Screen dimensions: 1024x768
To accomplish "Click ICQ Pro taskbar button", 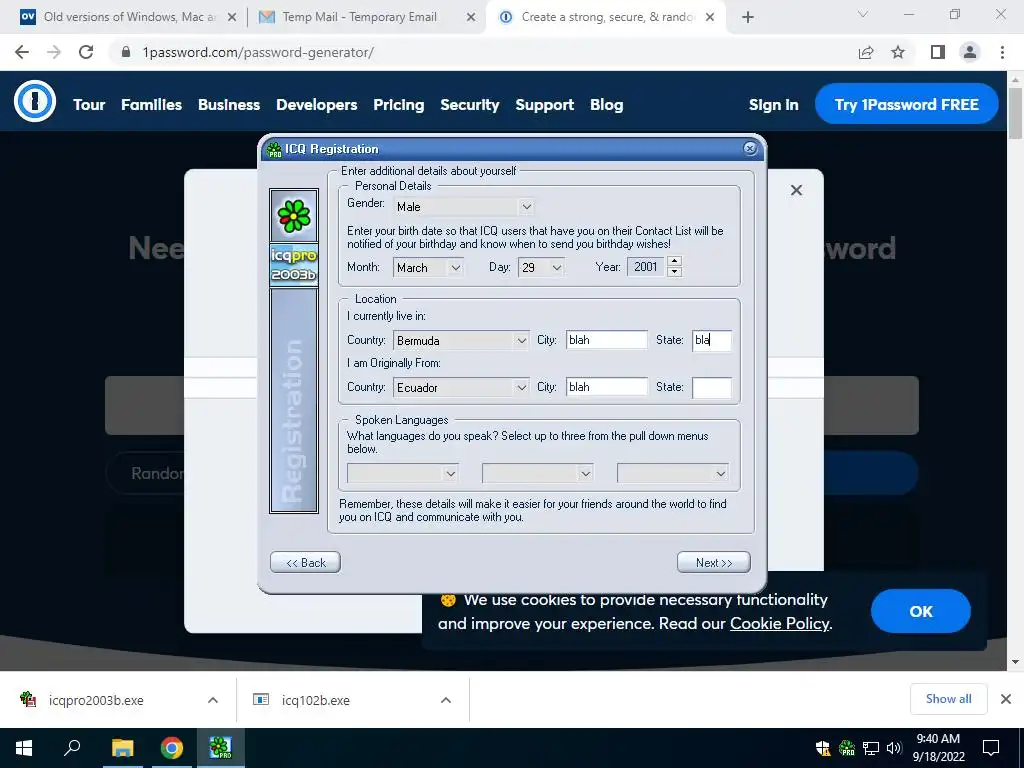I will pyautogui.click(x=221, y=748).
